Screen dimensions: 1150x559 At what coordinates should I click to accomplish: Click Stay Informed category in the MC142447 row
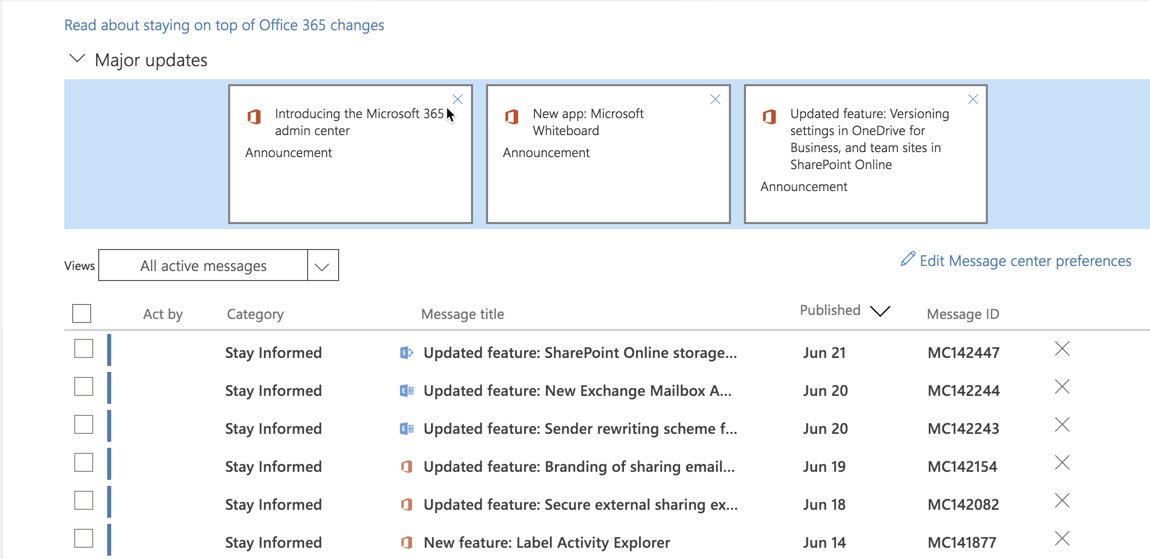(274, 353)
